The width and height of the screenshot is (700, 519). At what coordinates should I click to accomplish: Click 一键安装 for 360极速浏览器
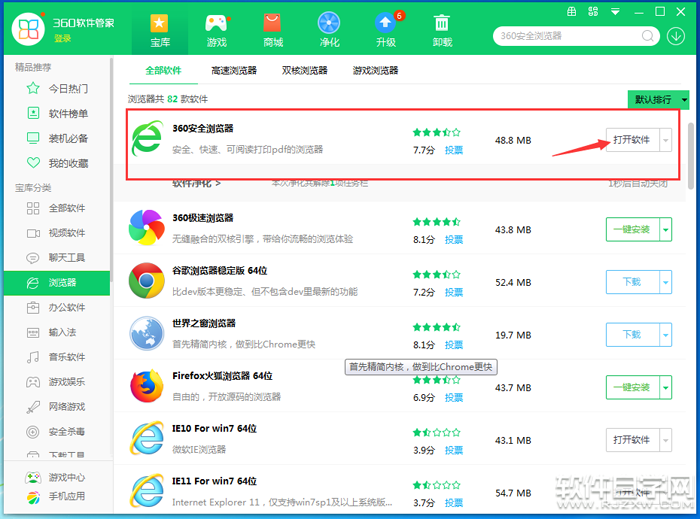(632, 229)
